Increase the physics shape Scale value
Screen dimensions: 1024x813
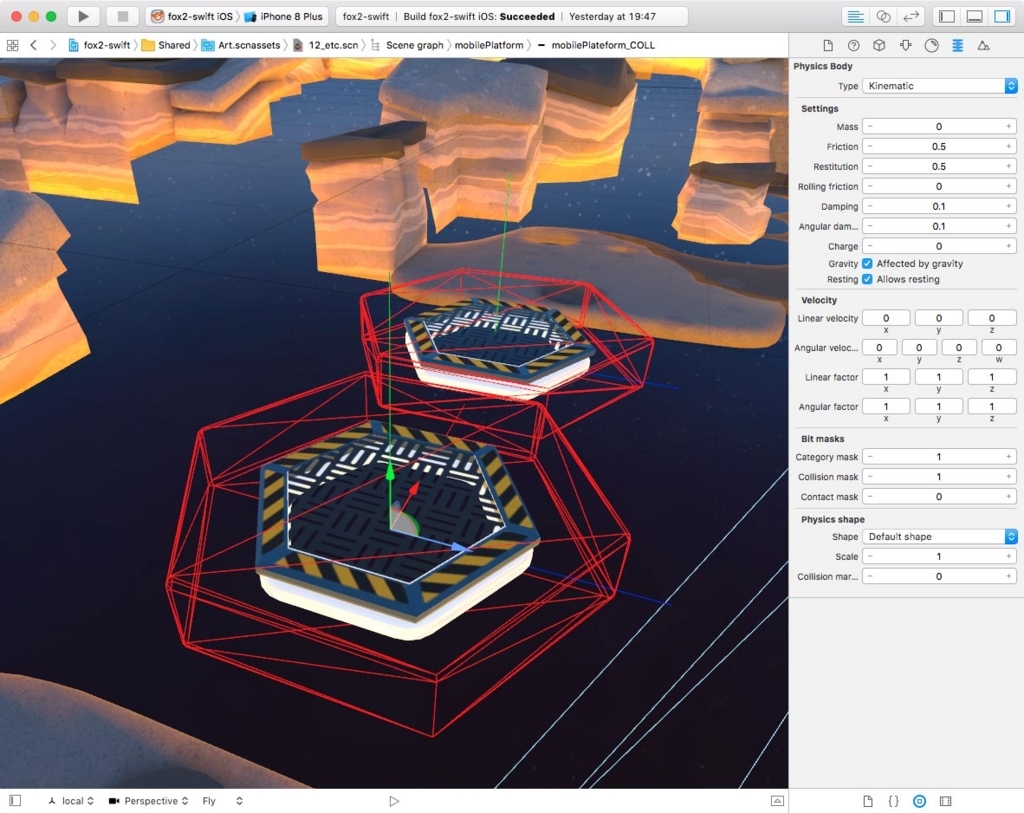coord(1008,556)
